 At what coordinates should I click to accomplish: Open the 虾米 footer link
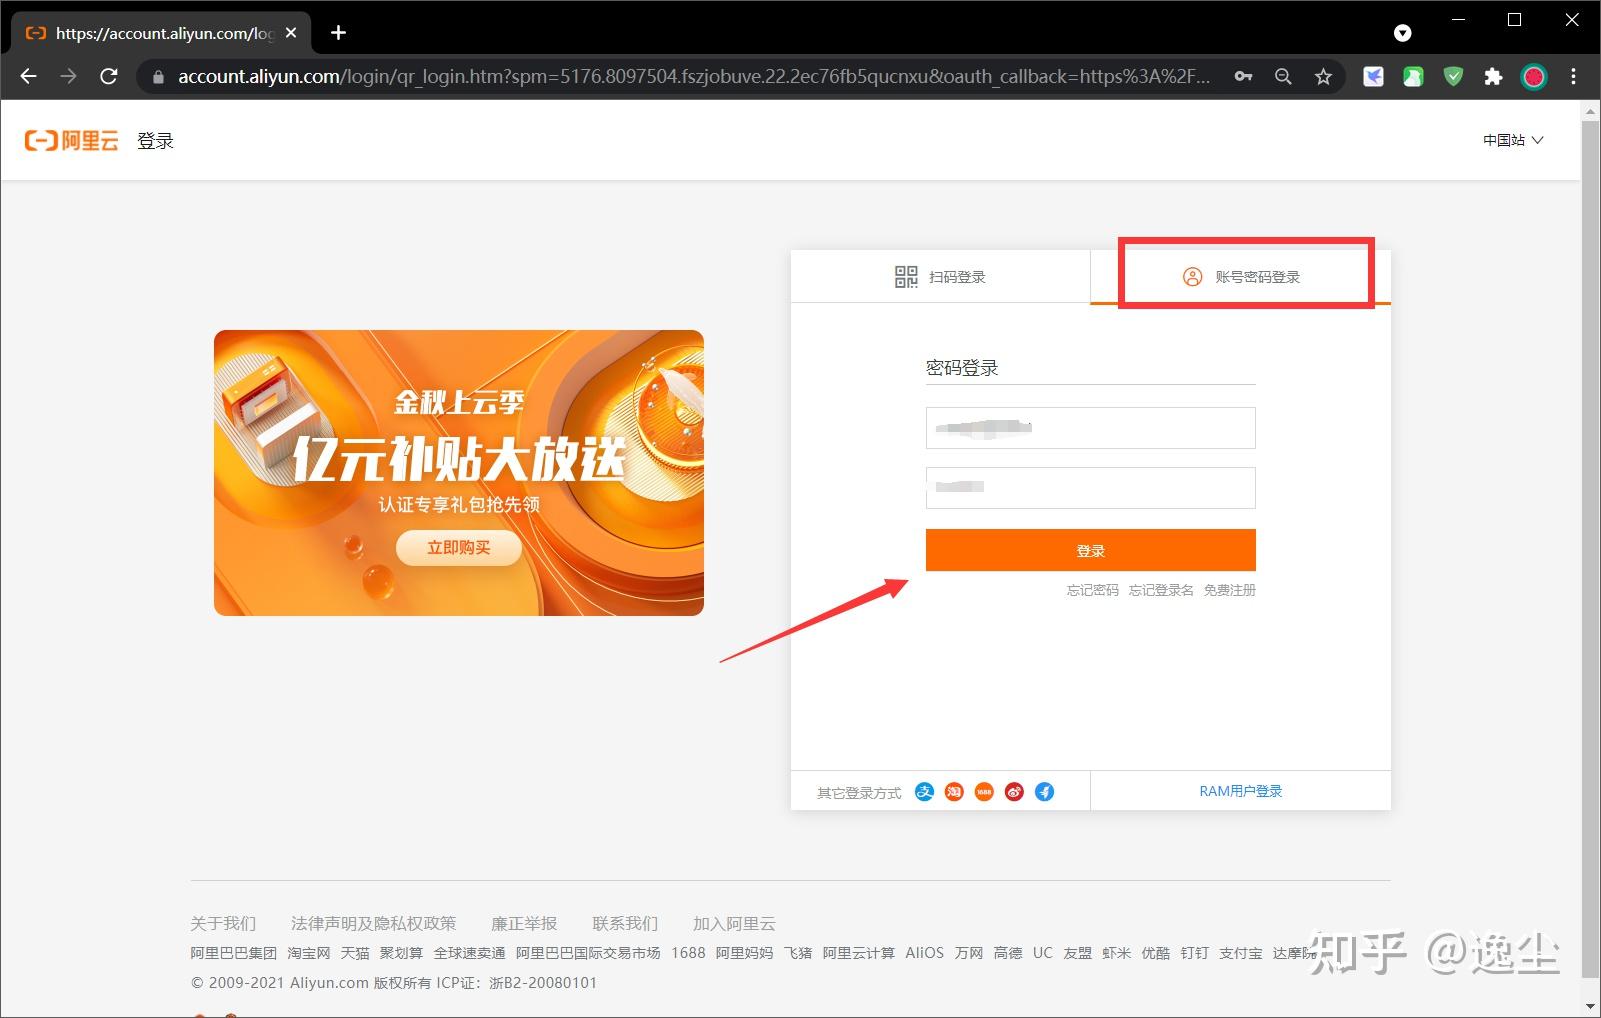(1117, 953)
